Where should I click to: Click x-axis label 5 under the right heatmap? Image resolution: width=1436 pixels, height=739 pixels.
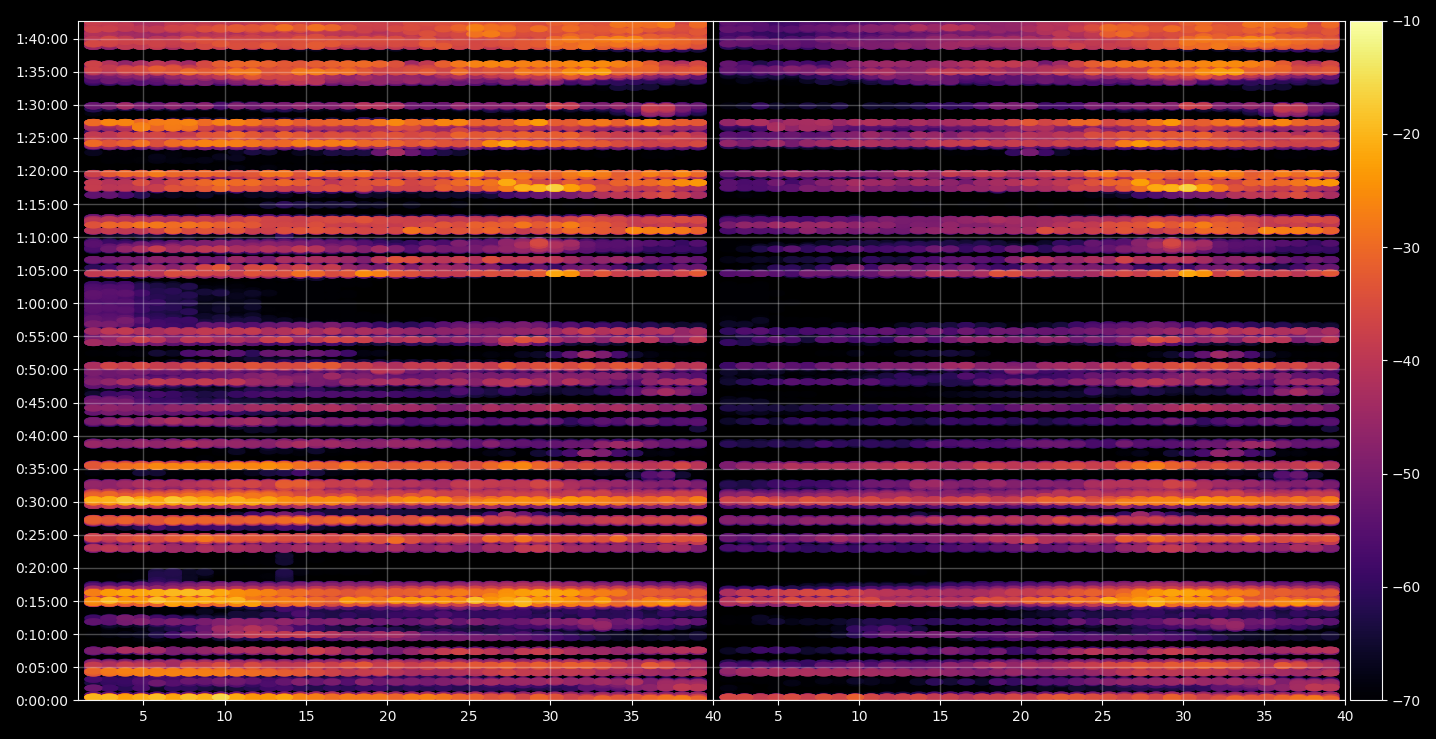[x=777, y=716]
